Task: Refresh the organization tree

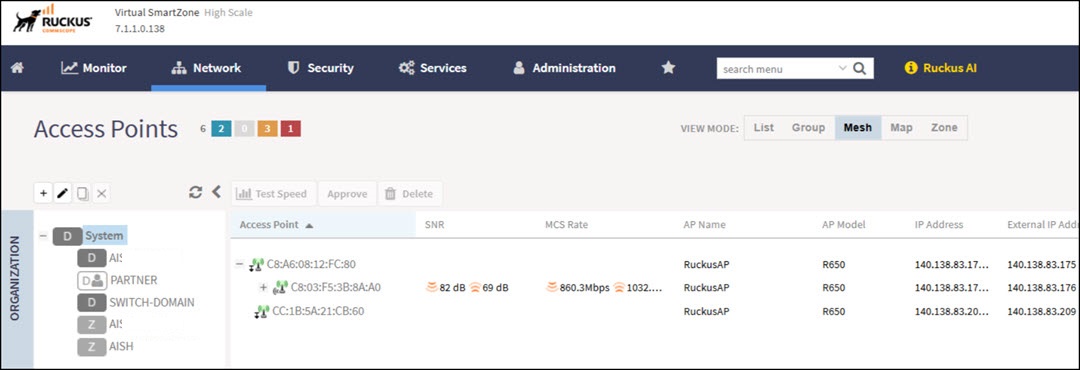Action: (196, 193)
